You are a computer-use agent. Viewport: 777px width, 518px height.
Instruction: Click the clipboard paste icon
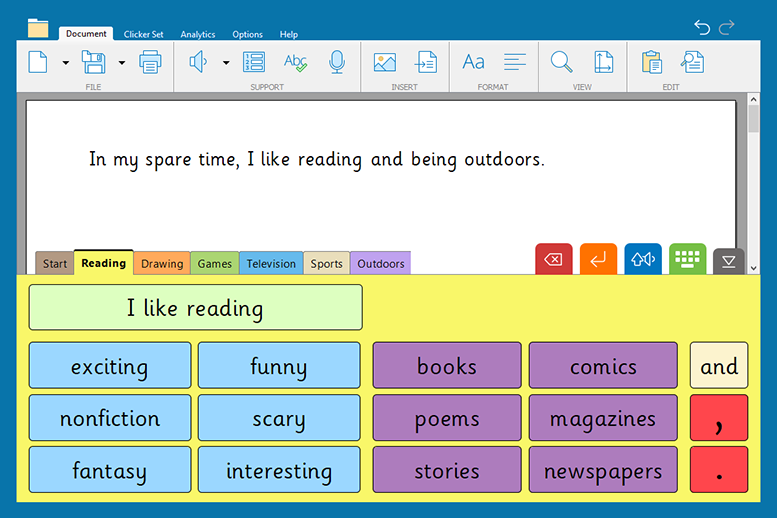click(x=652, y=63)
